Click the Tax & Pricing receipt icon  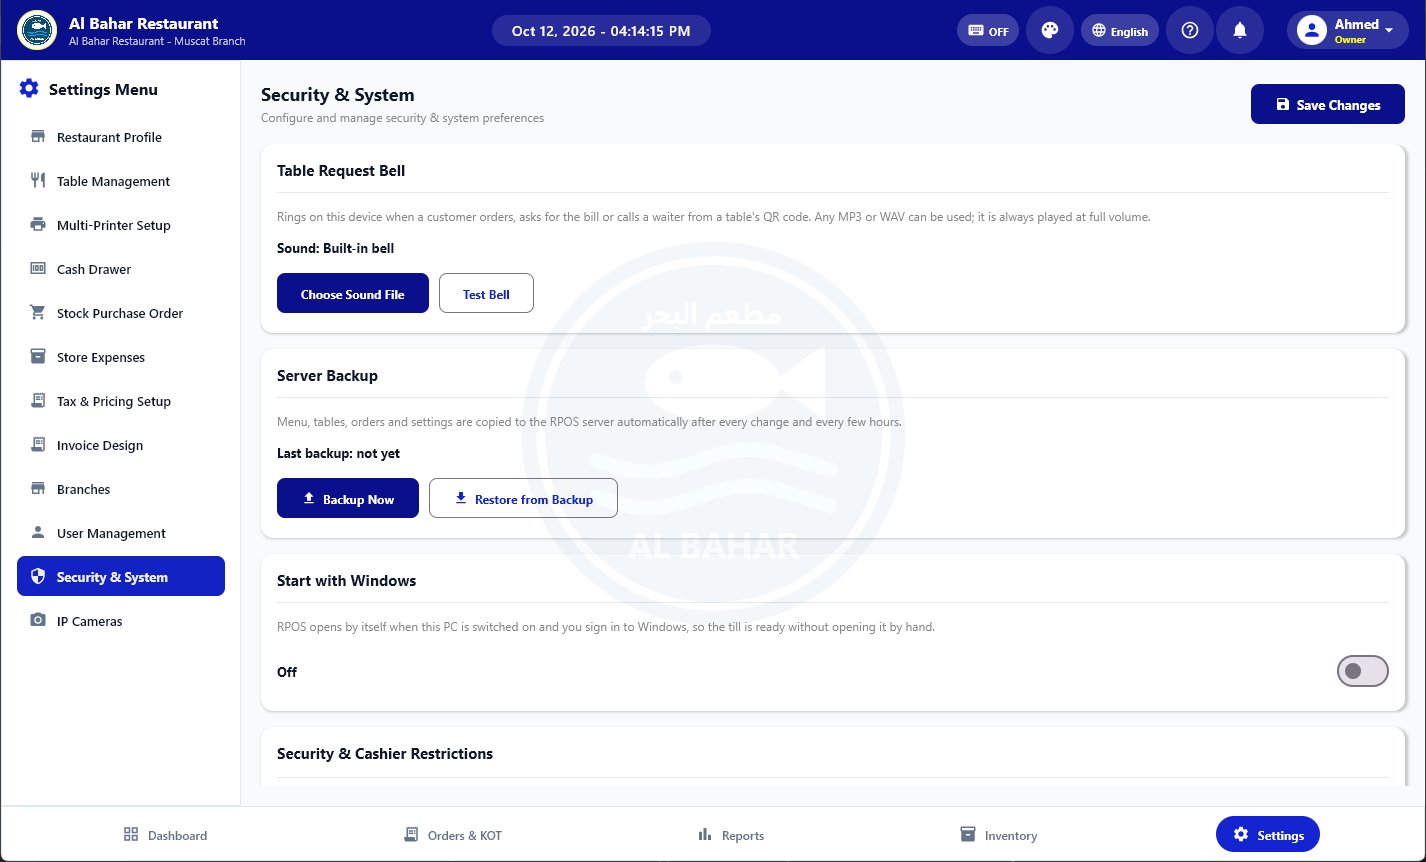(x=38, y=401)
